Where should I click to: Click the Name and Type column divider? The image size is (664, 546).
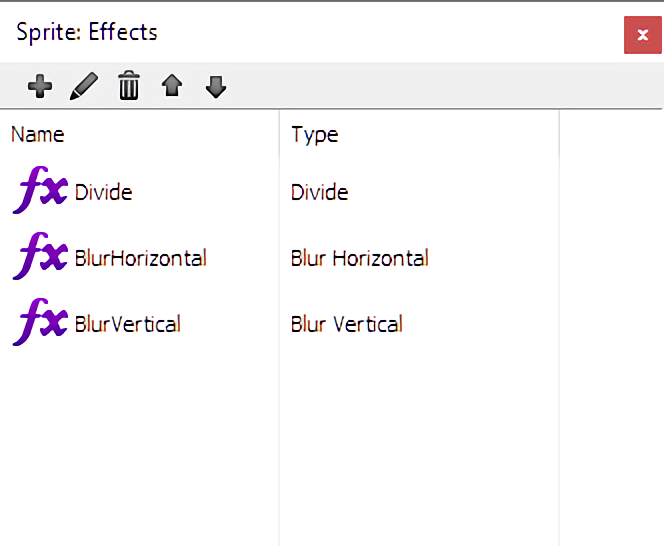(x=279, y=135)
